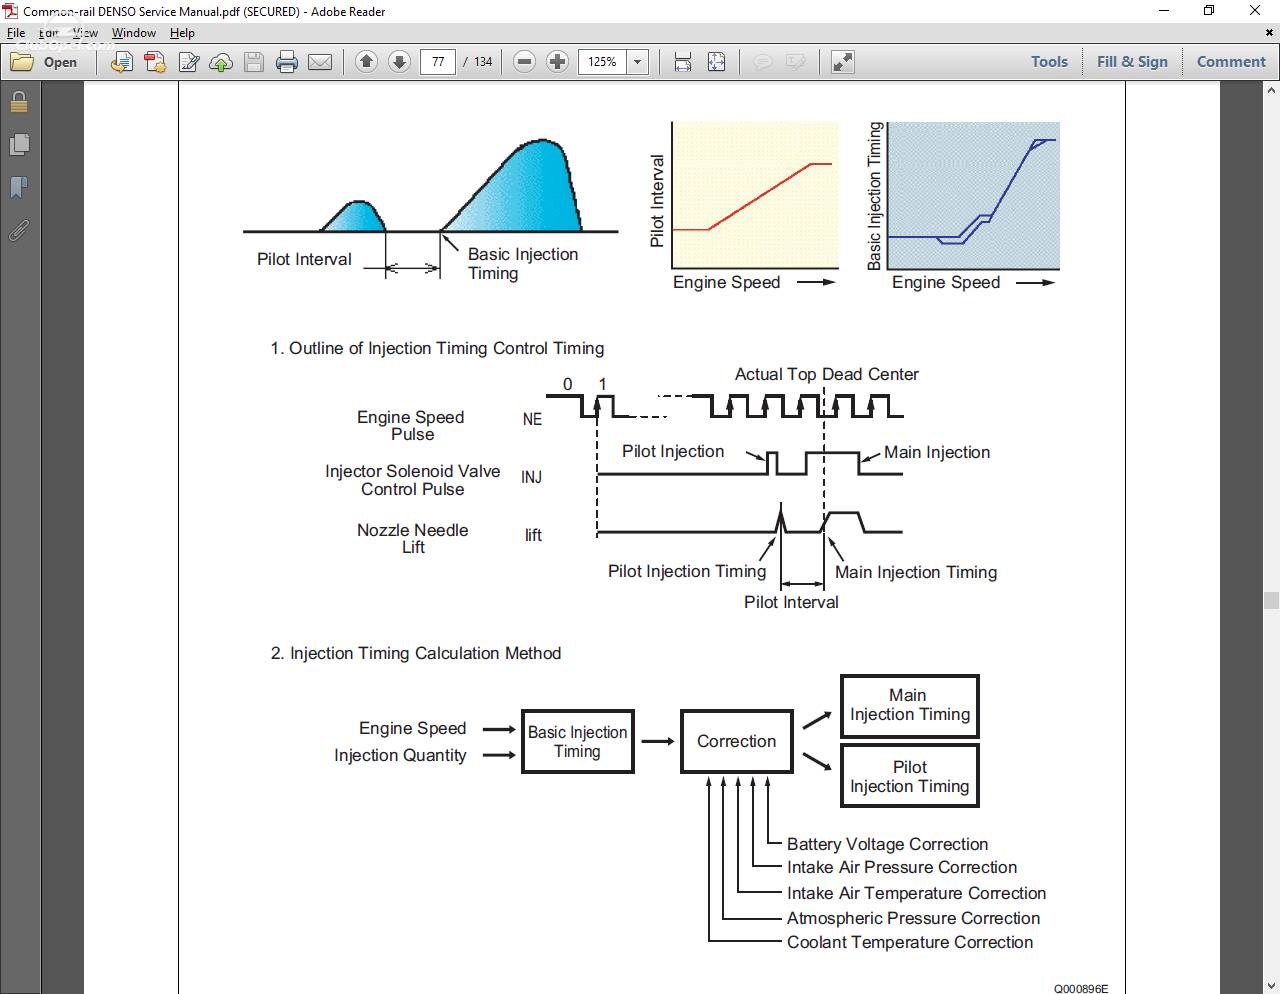Click the sticky note comment icon
Image resolution: width=1280 pixels, height=994 pixels.
(x=763, y=62)
